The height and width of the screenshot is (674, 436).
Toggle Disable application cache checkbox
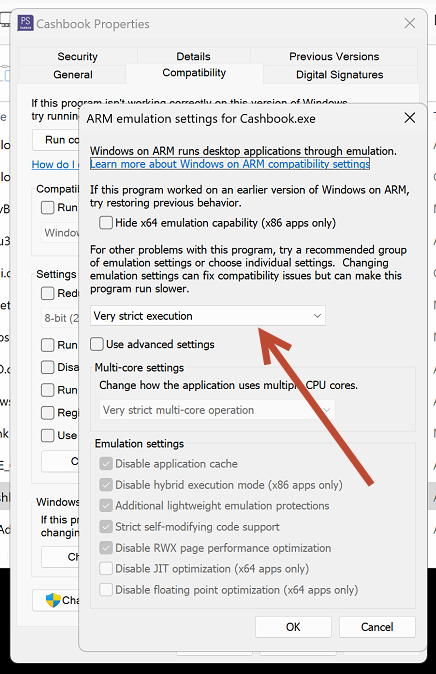(x=106, y=463)
